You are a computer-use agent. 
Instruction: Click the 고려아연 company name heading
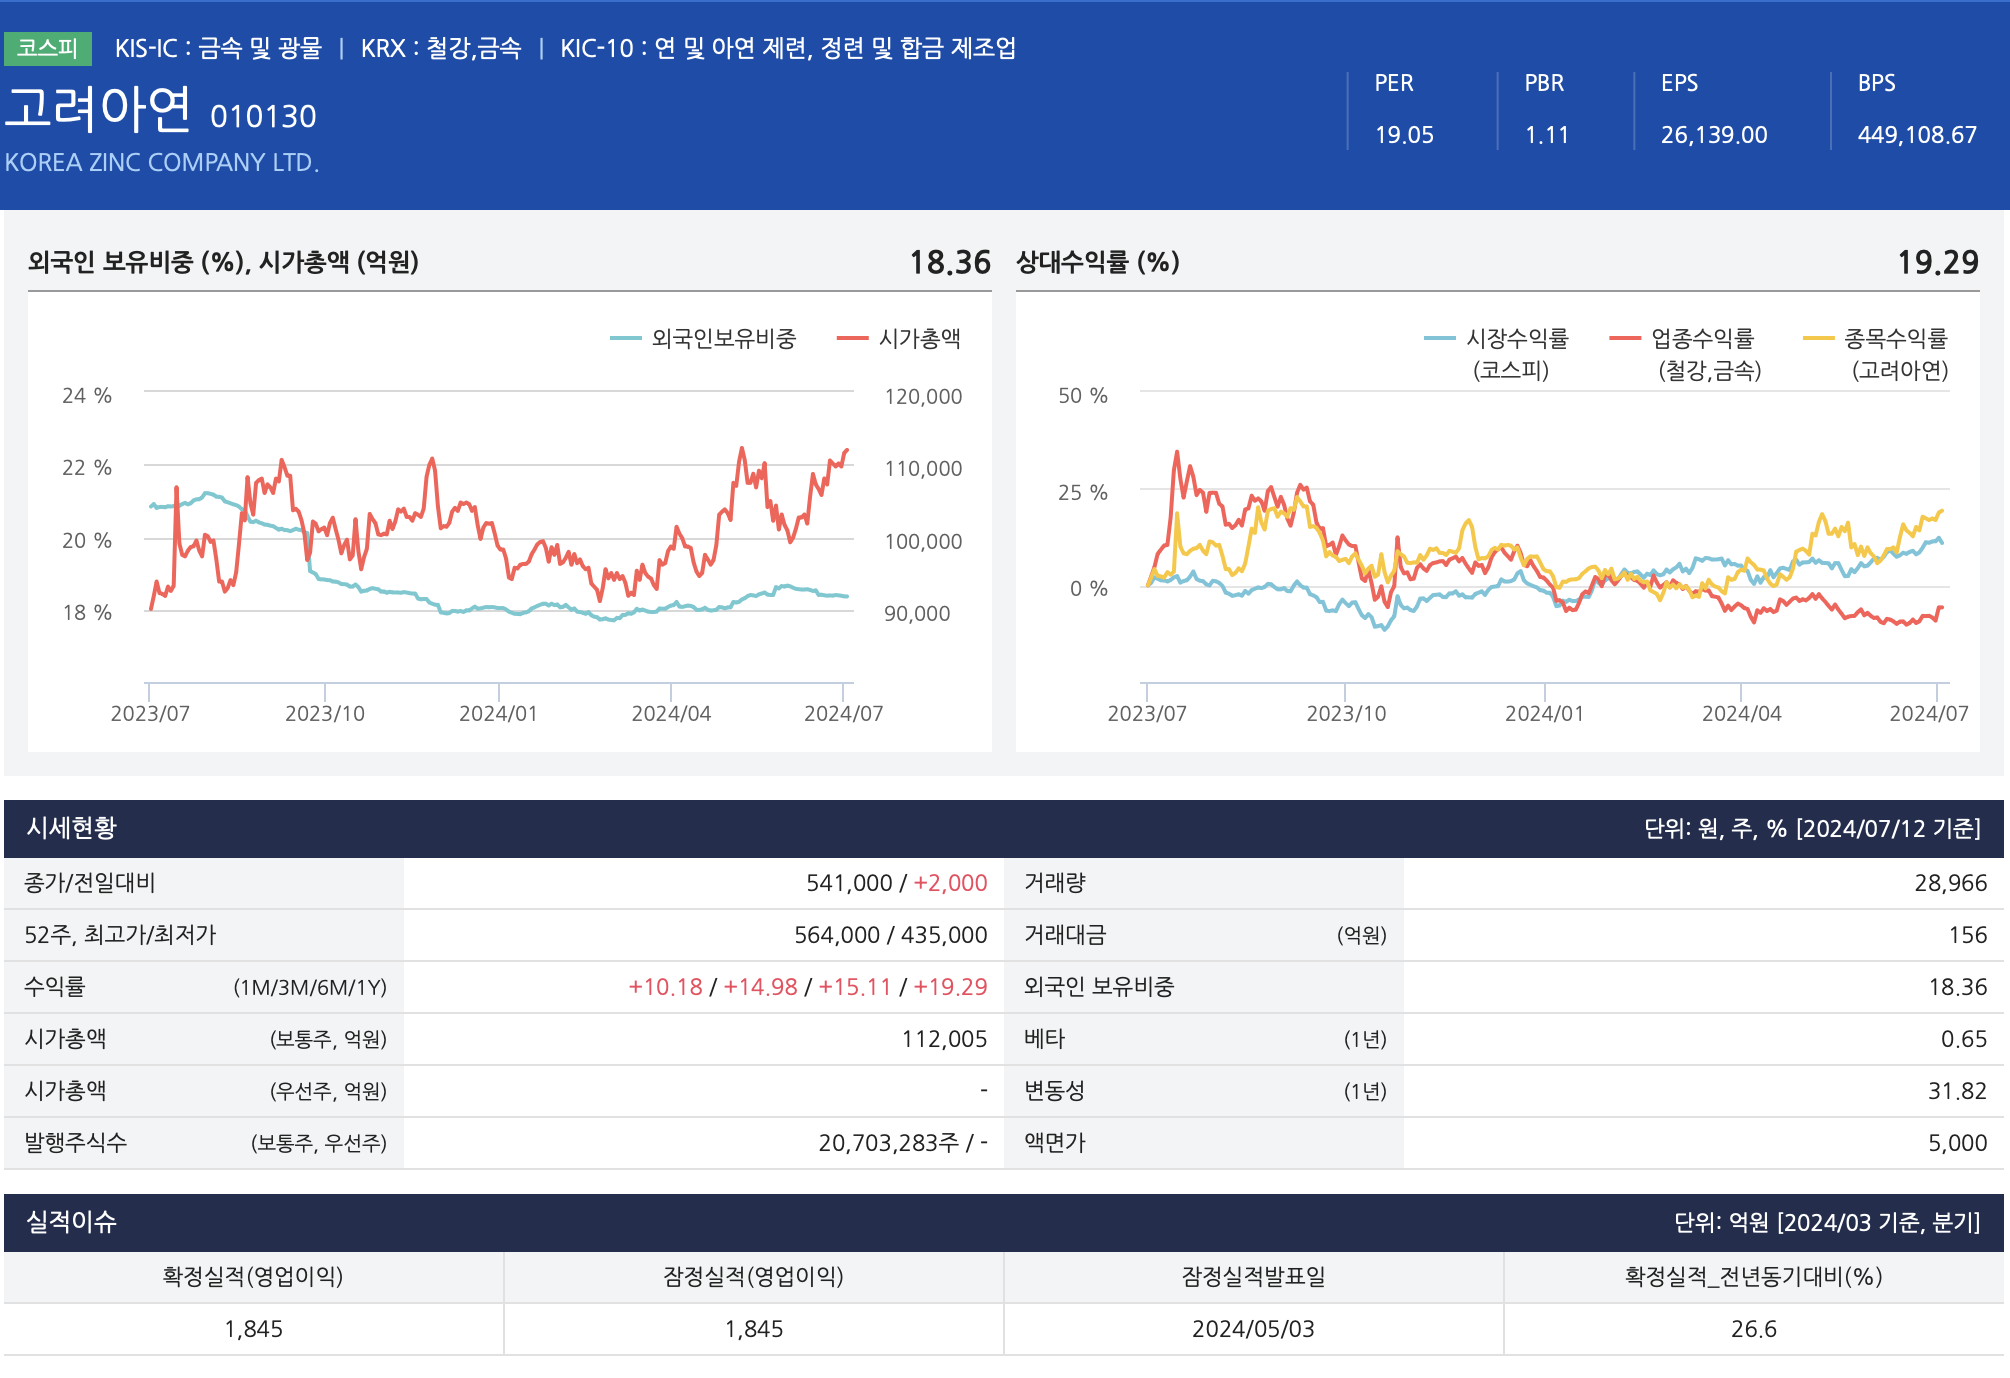pos(98,109)
